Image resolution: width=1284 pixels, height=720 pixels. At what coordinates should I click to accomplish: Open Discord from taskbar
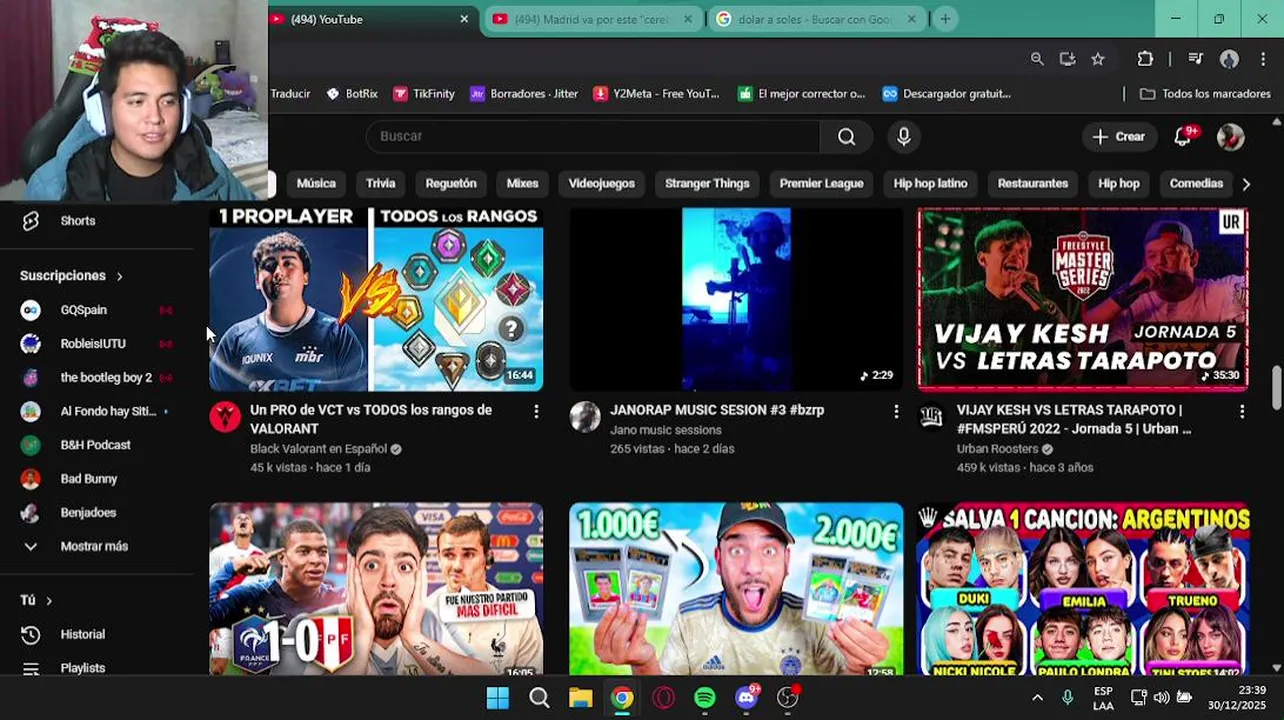pos(746,698)
